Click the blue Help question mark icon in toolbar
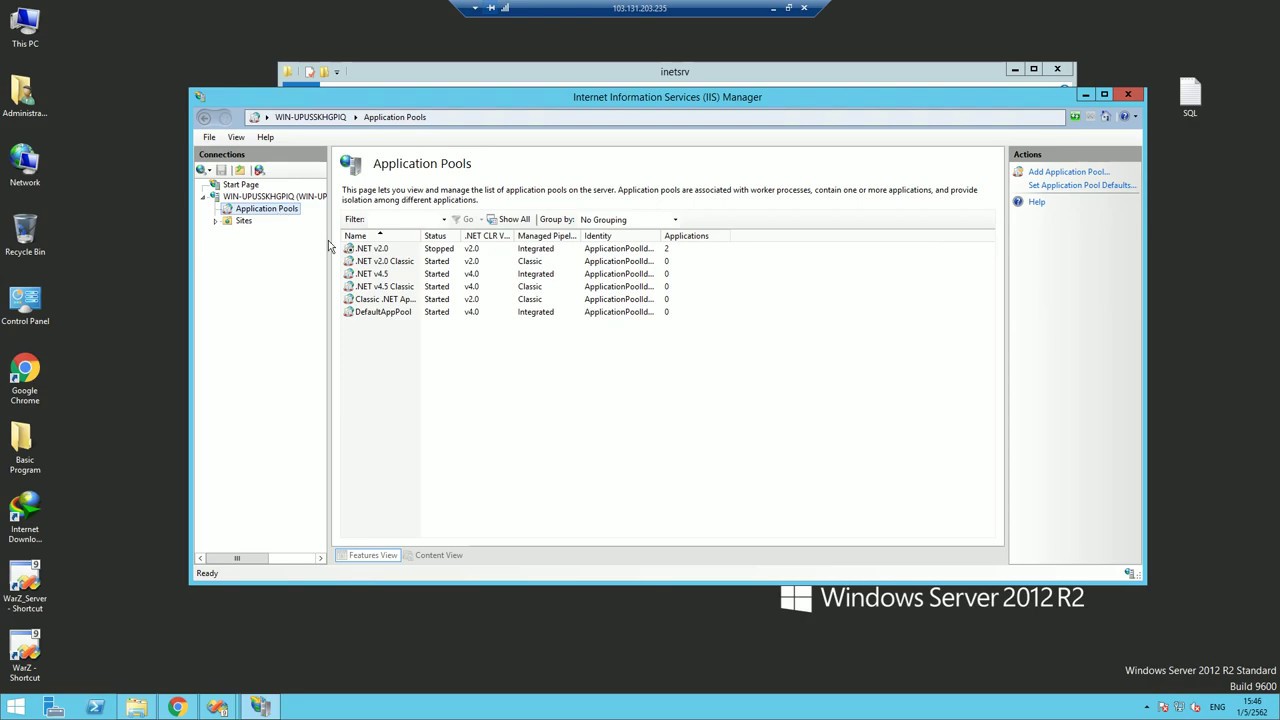 [1124, 117]
